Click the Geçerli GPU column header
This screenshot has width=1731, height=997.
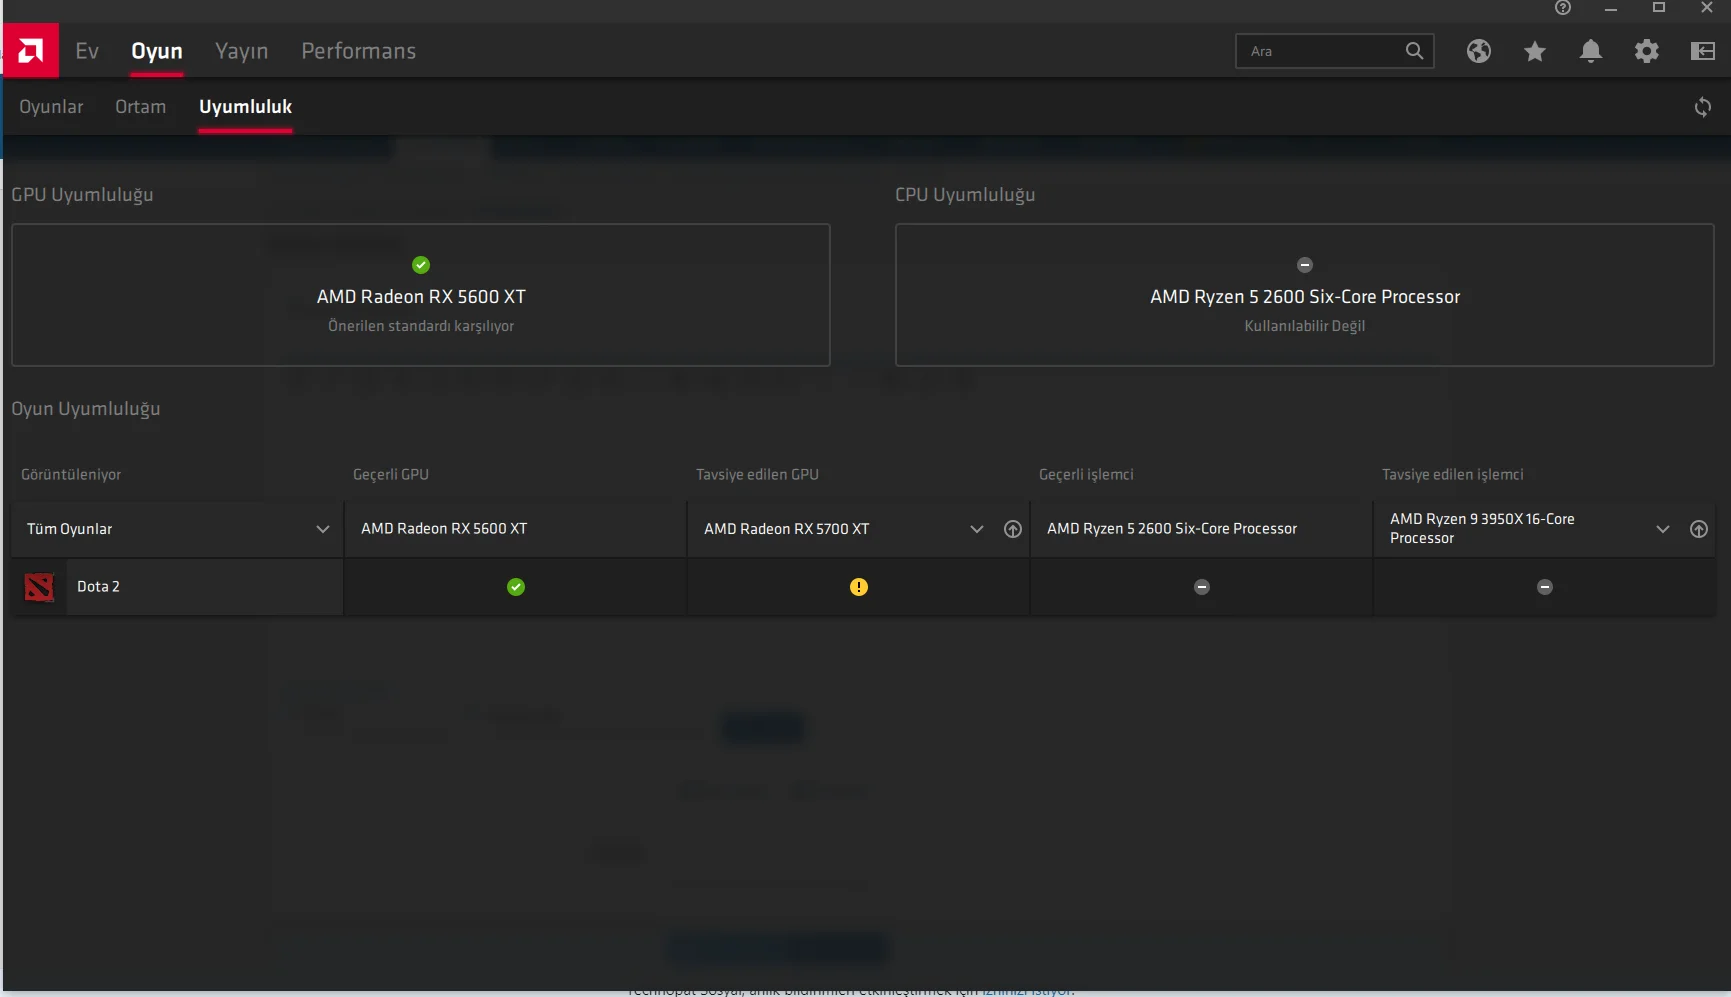pos(391,475)
